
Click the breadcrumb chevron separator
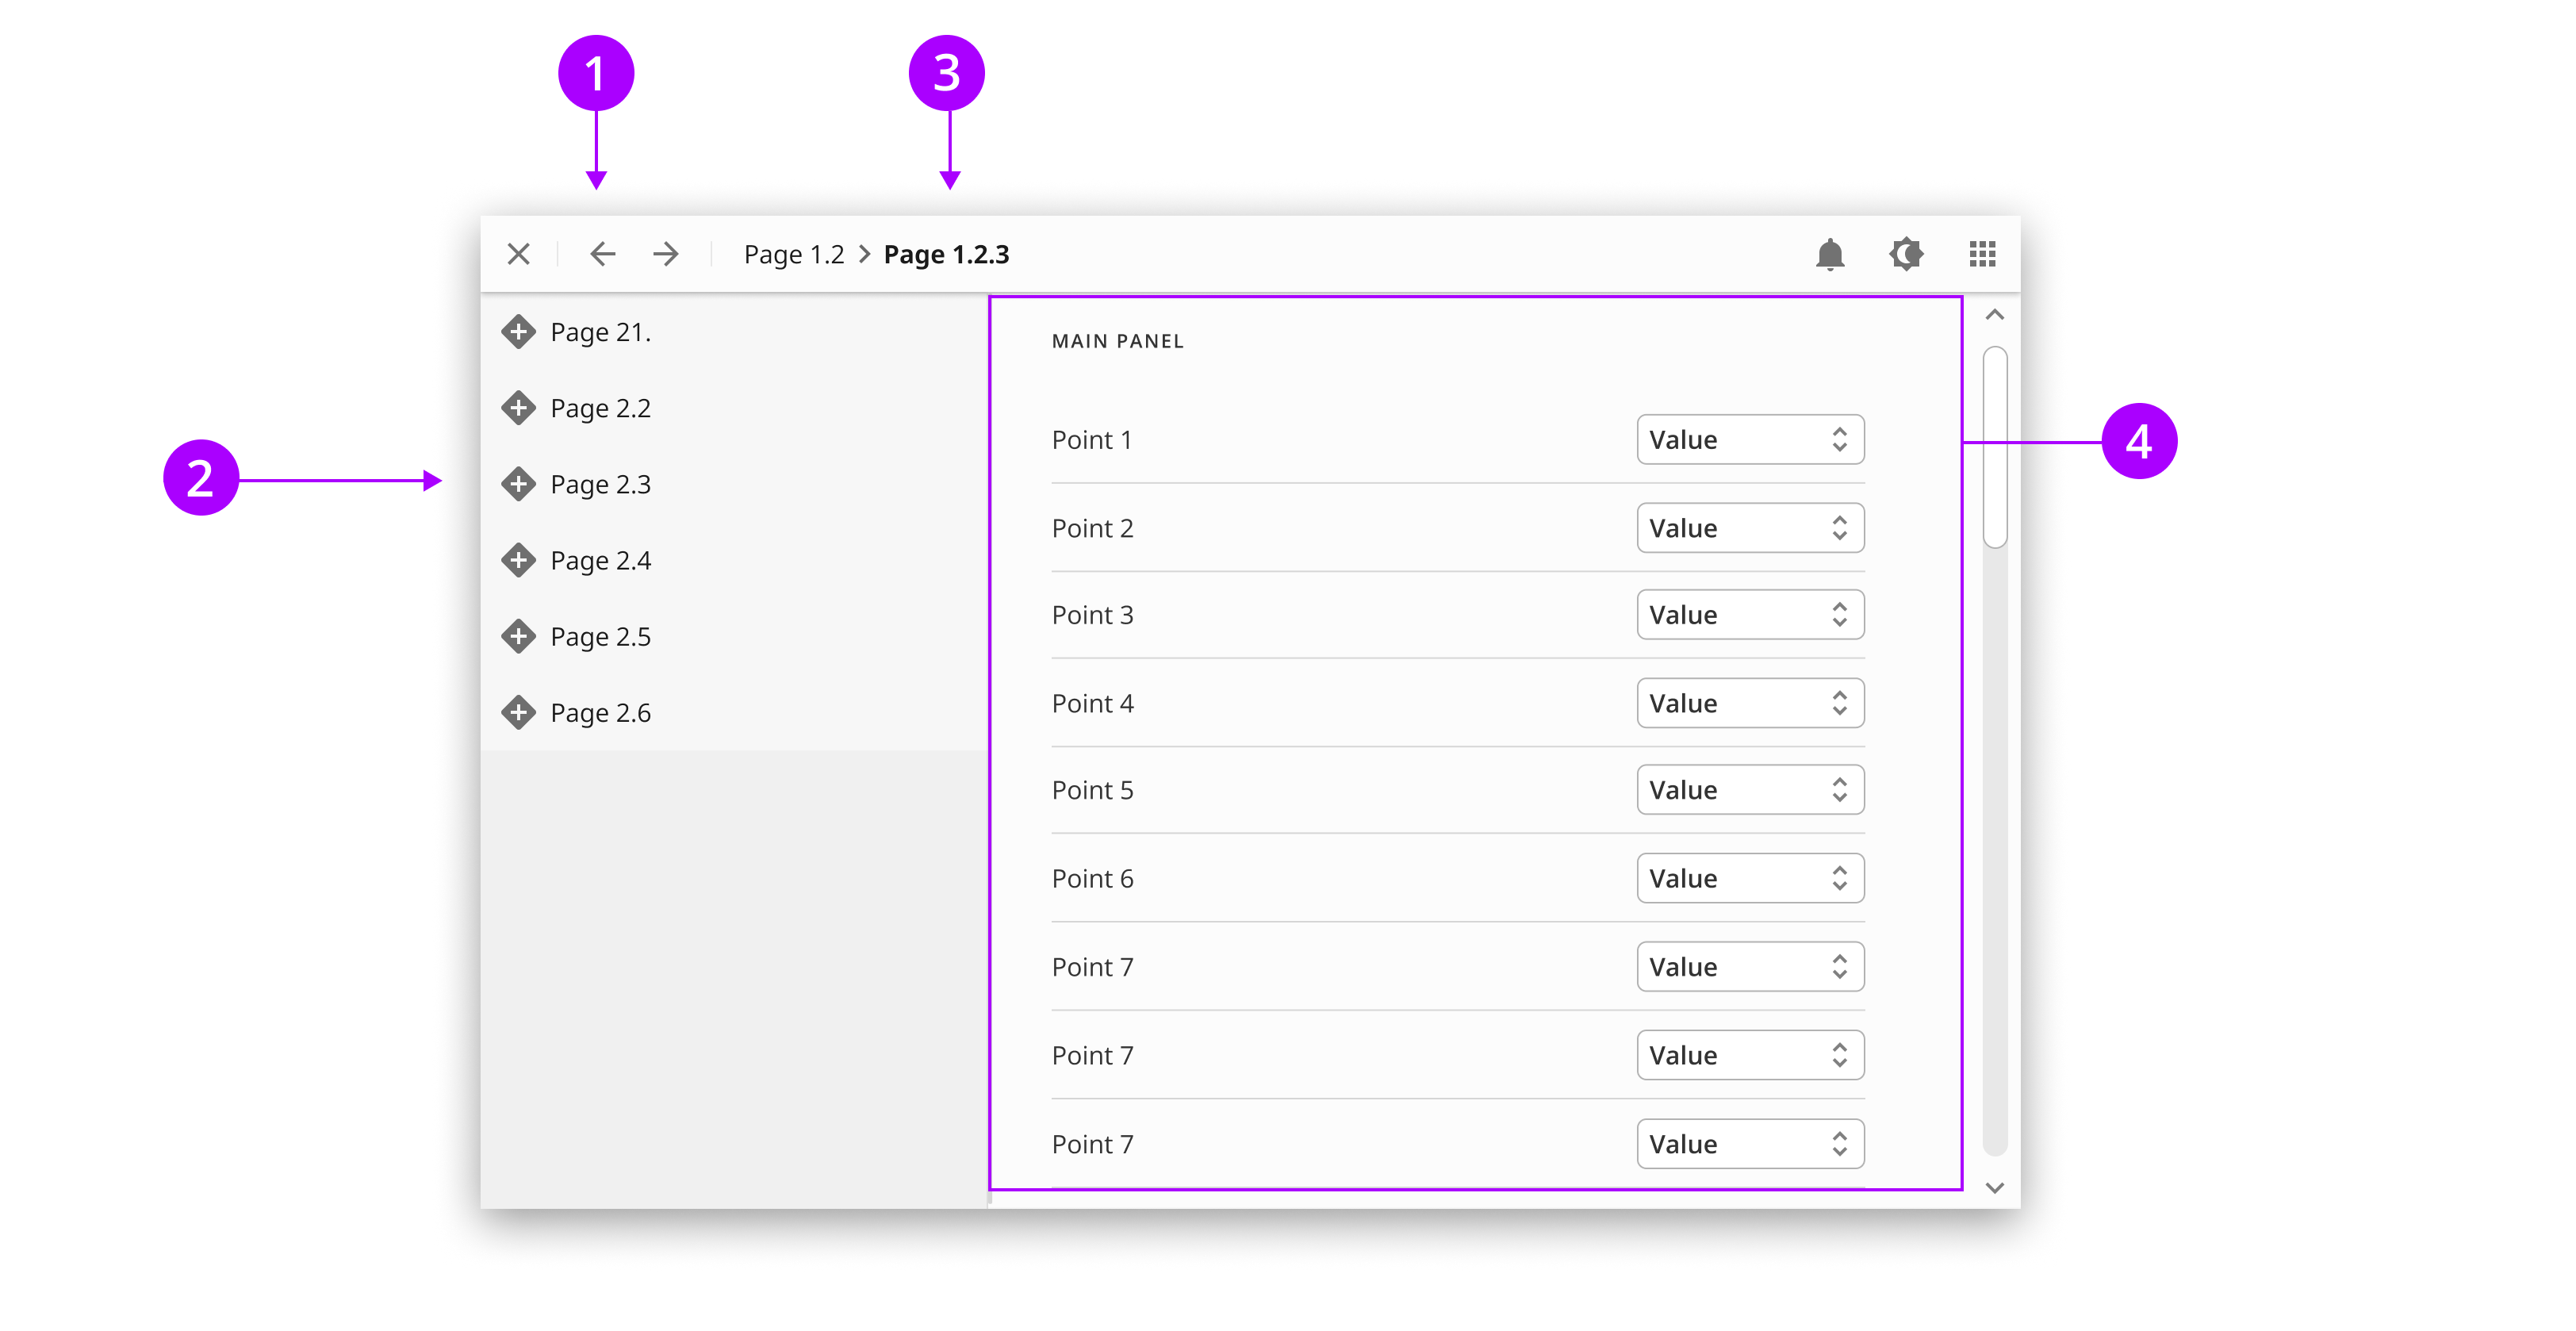click(864, 254)
